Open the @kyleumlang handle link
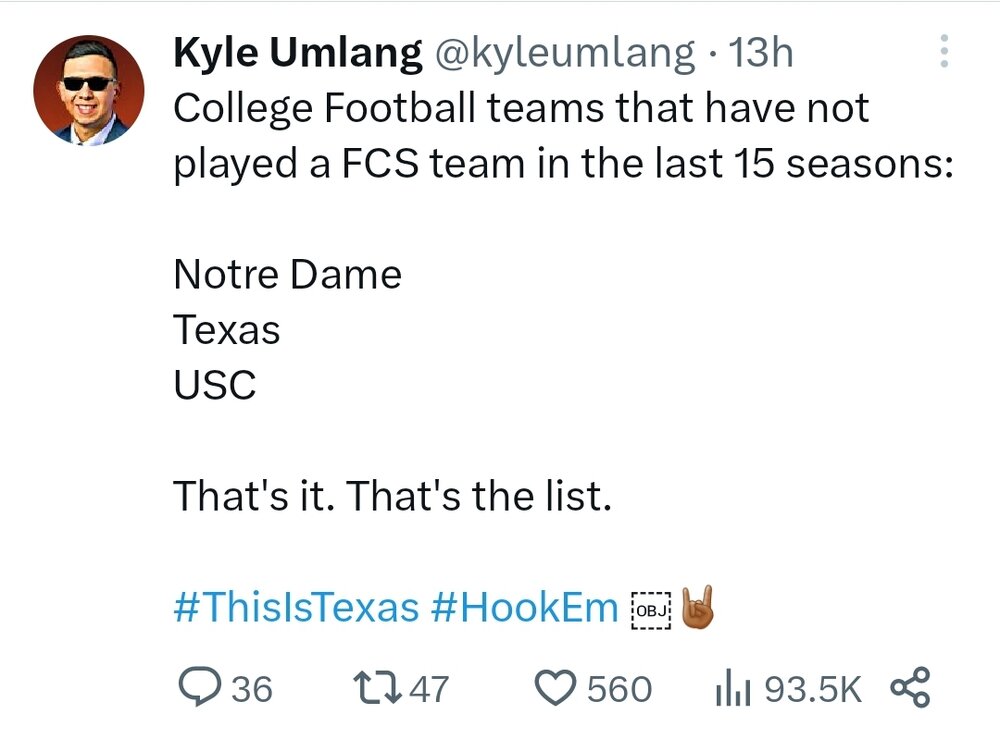Screen dimensions: 1000x739 [x=563, y=54]
